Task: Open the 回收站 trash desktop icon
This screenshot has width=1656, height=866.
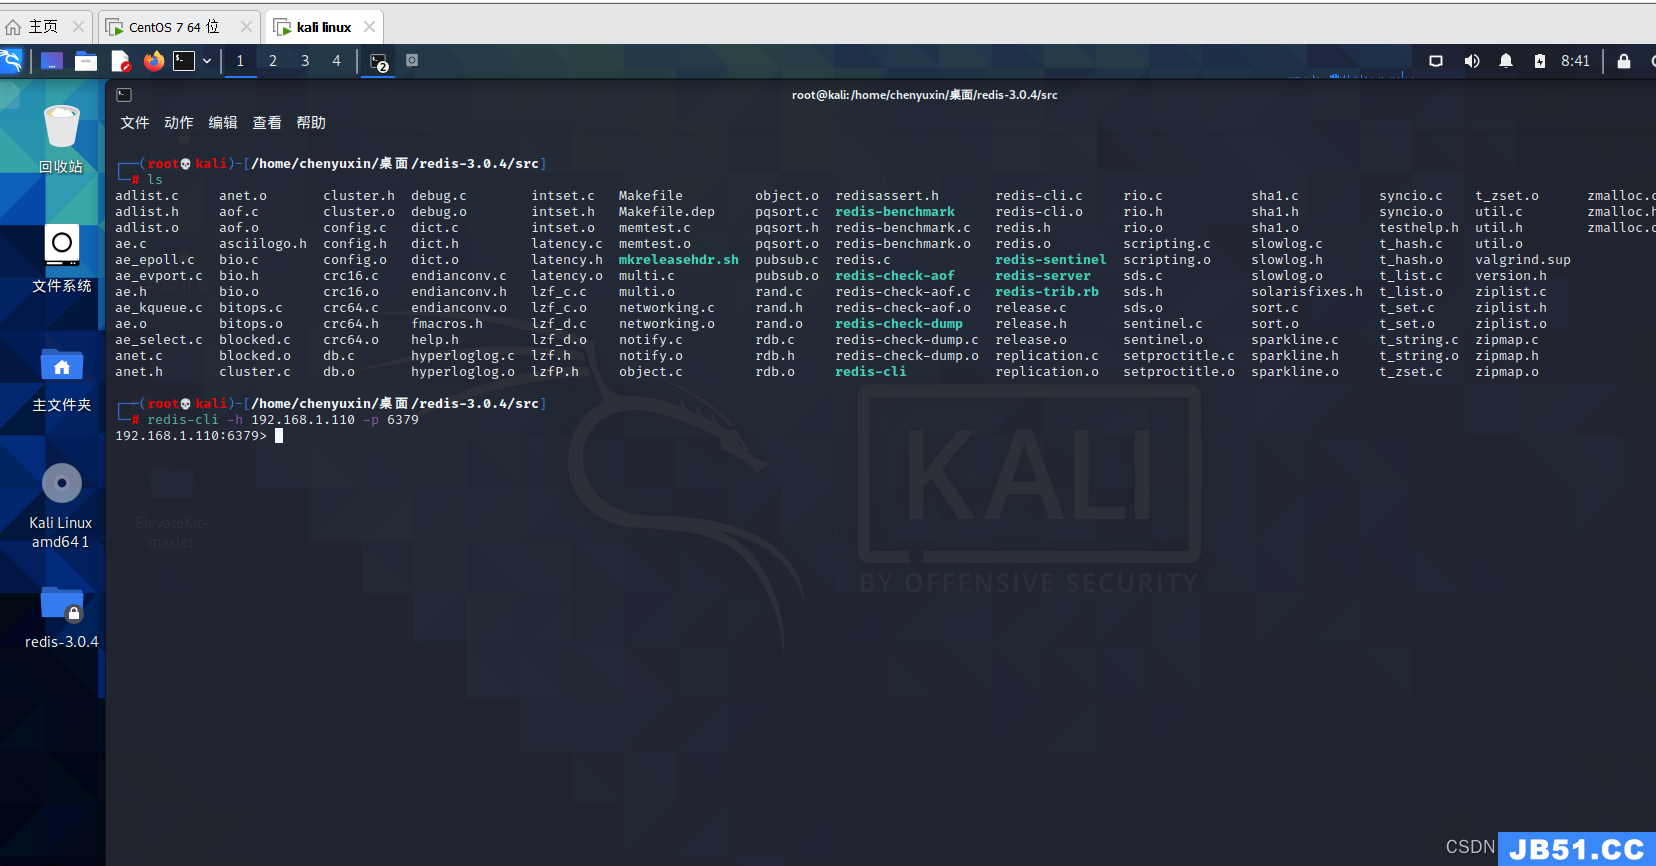Action: 61,139
